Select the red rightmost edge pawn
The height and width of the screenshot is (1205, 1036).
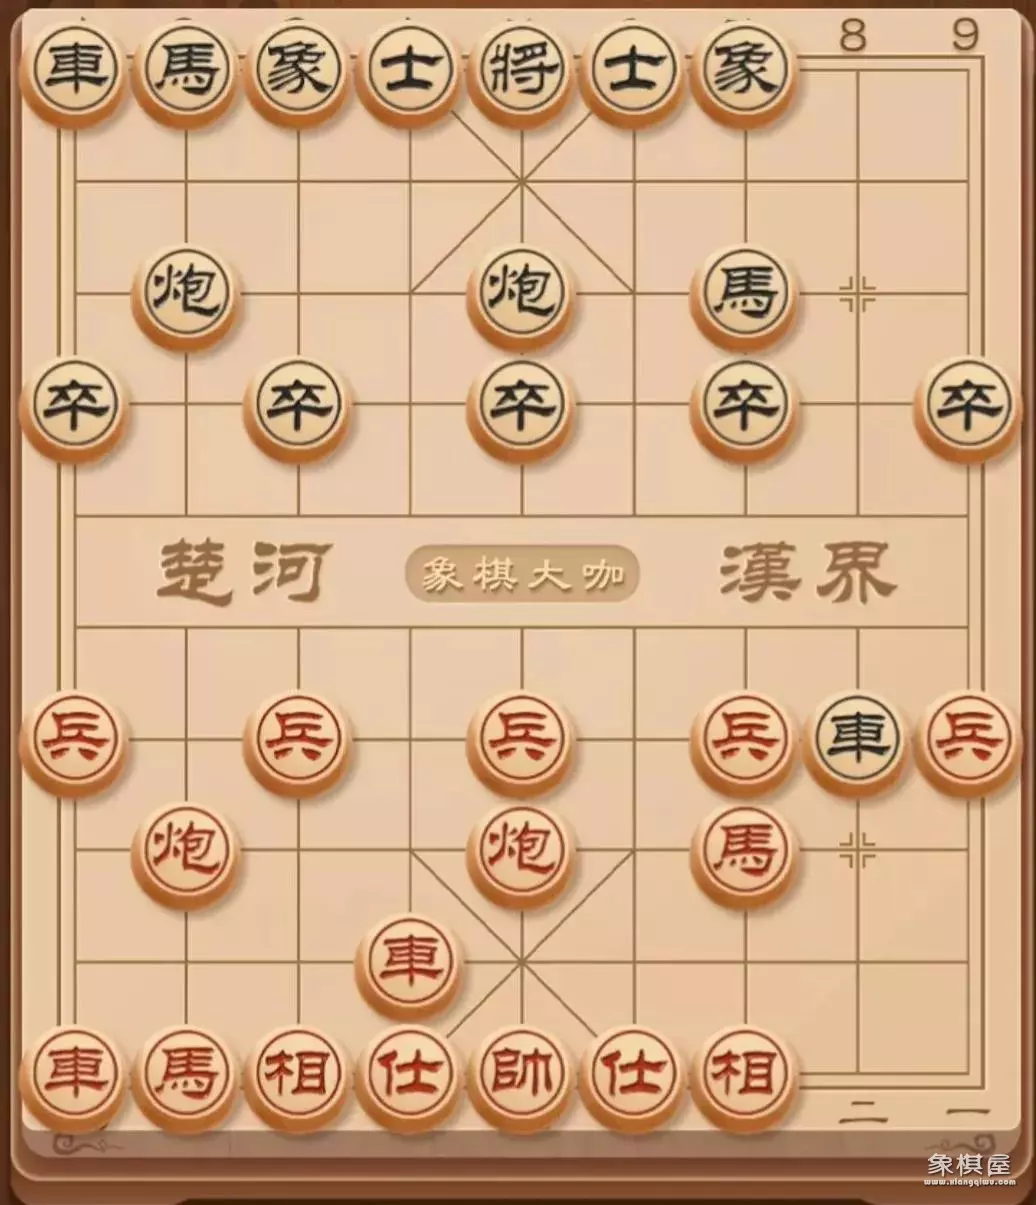tap(968, 742)
